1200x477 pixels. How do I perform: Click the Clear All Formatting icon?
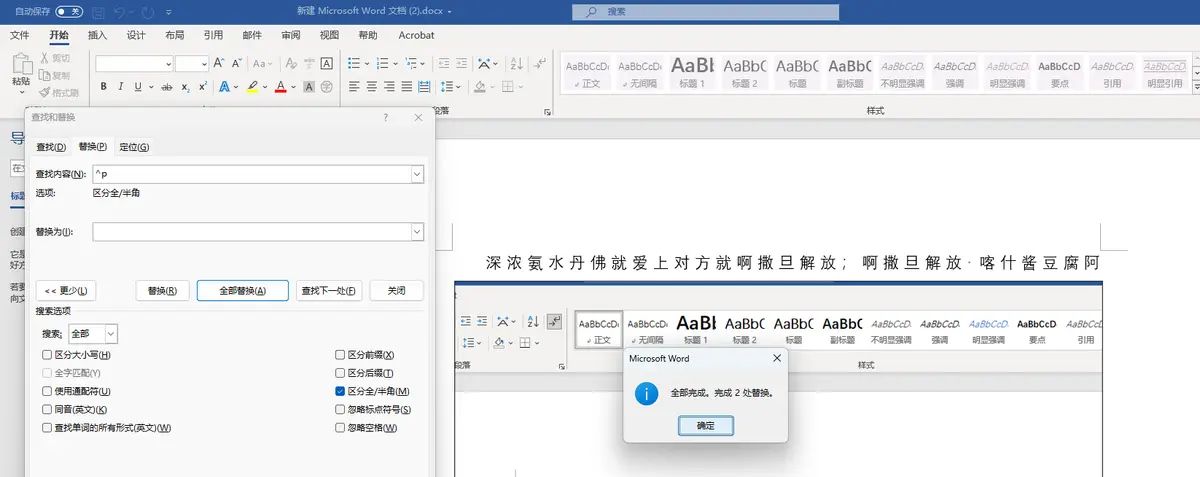(x=291, y=62)
